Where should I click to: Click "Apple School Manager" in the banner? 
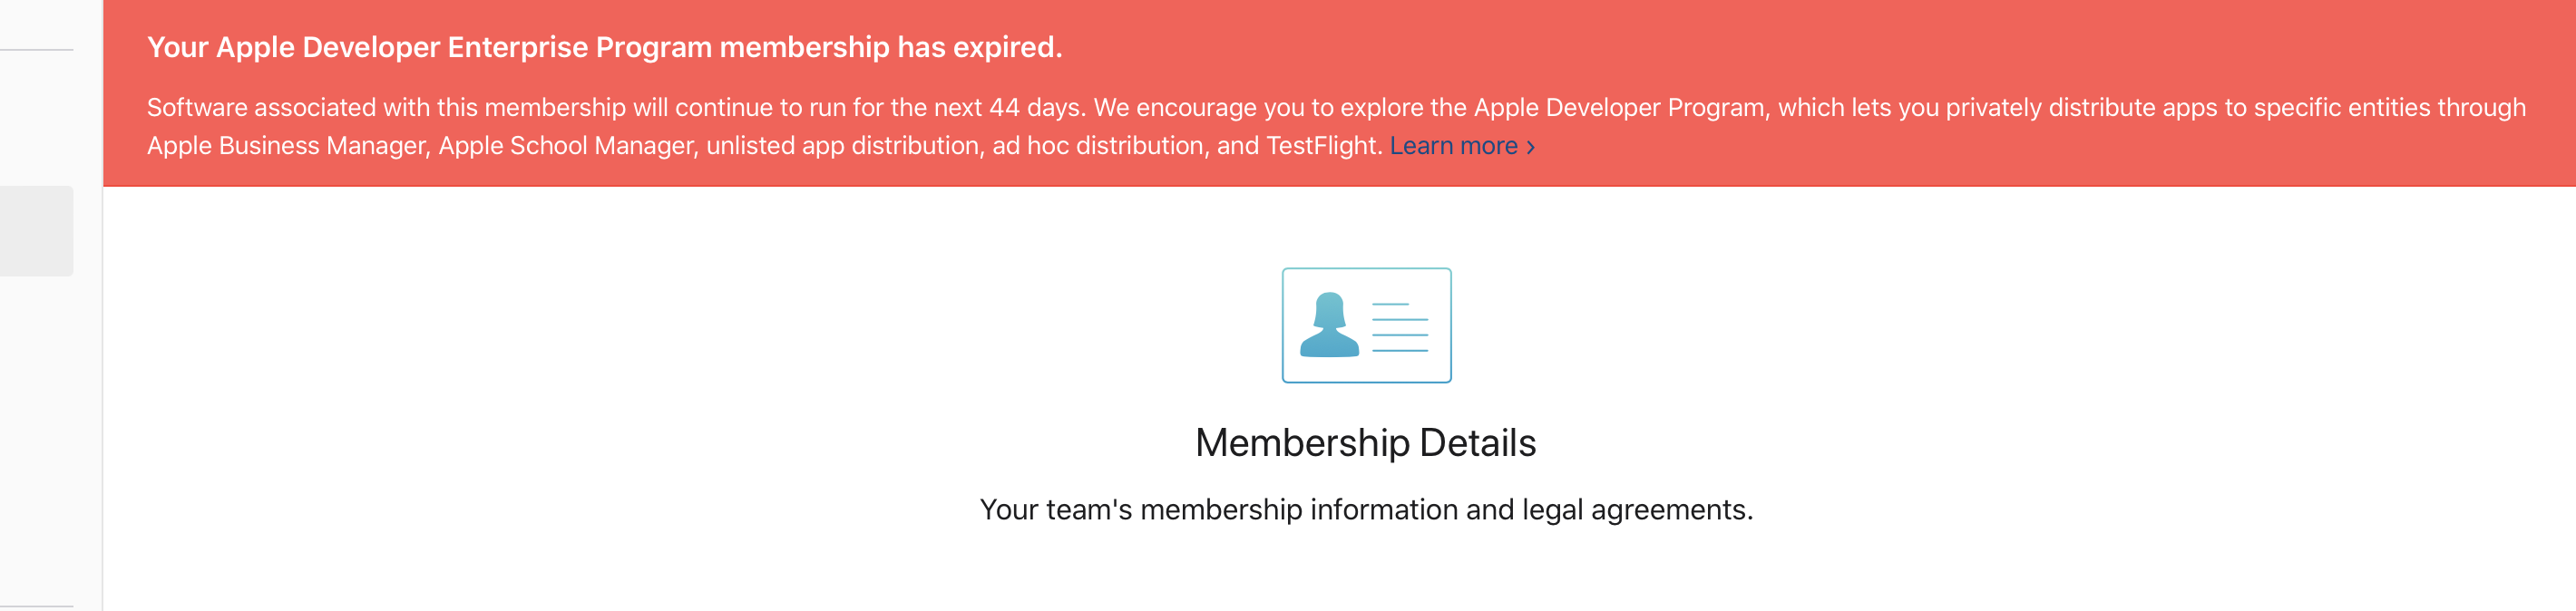point(566,146)
